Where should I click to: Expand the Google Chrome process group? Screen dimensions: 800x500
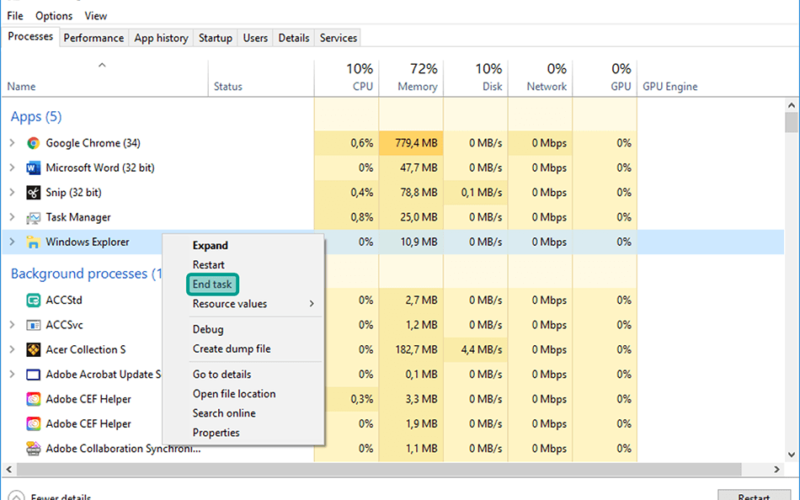12,143
